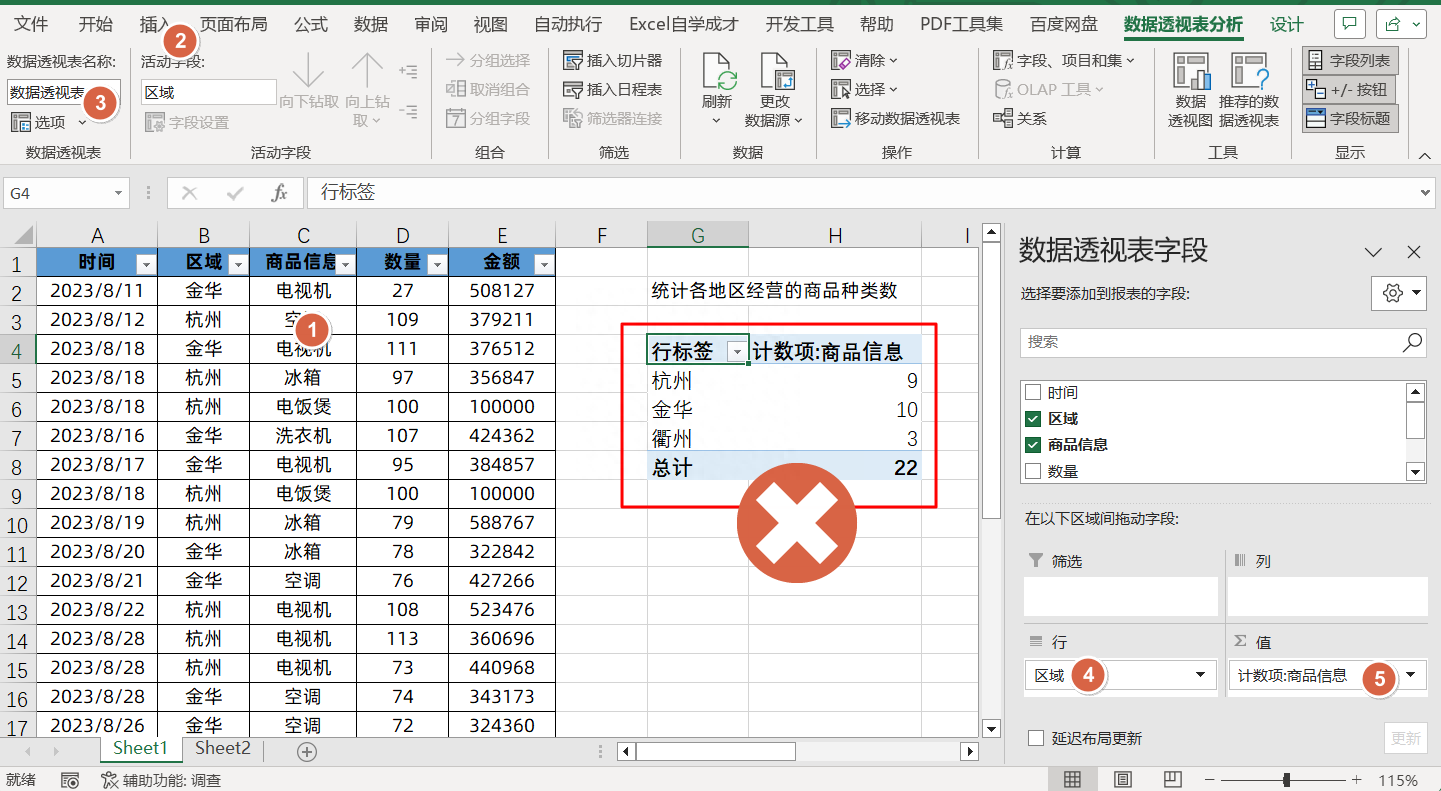Open the 文件 menu
The height and width of the screenshot is (791, 1441).
point(31,24)
